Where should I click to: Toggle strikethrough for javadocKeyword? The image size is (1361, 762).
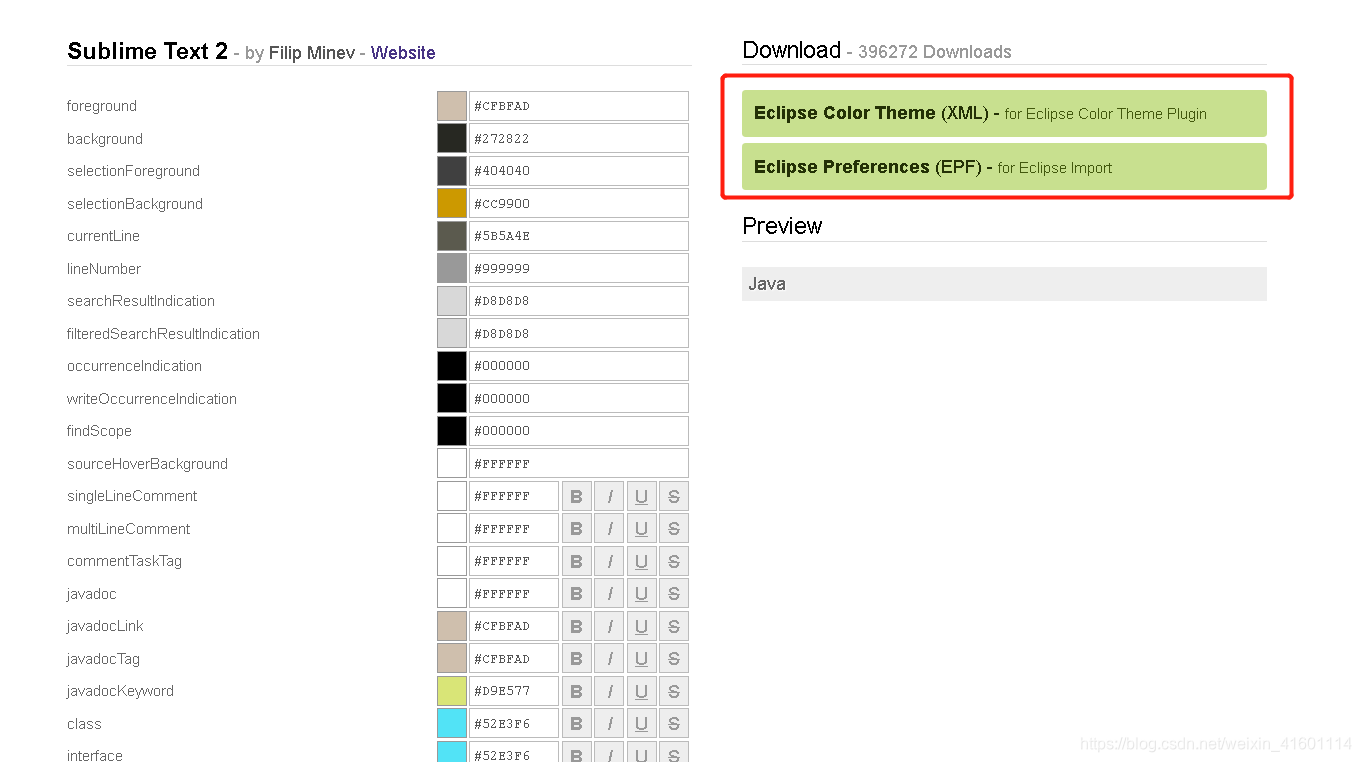(x=674, y=691)
